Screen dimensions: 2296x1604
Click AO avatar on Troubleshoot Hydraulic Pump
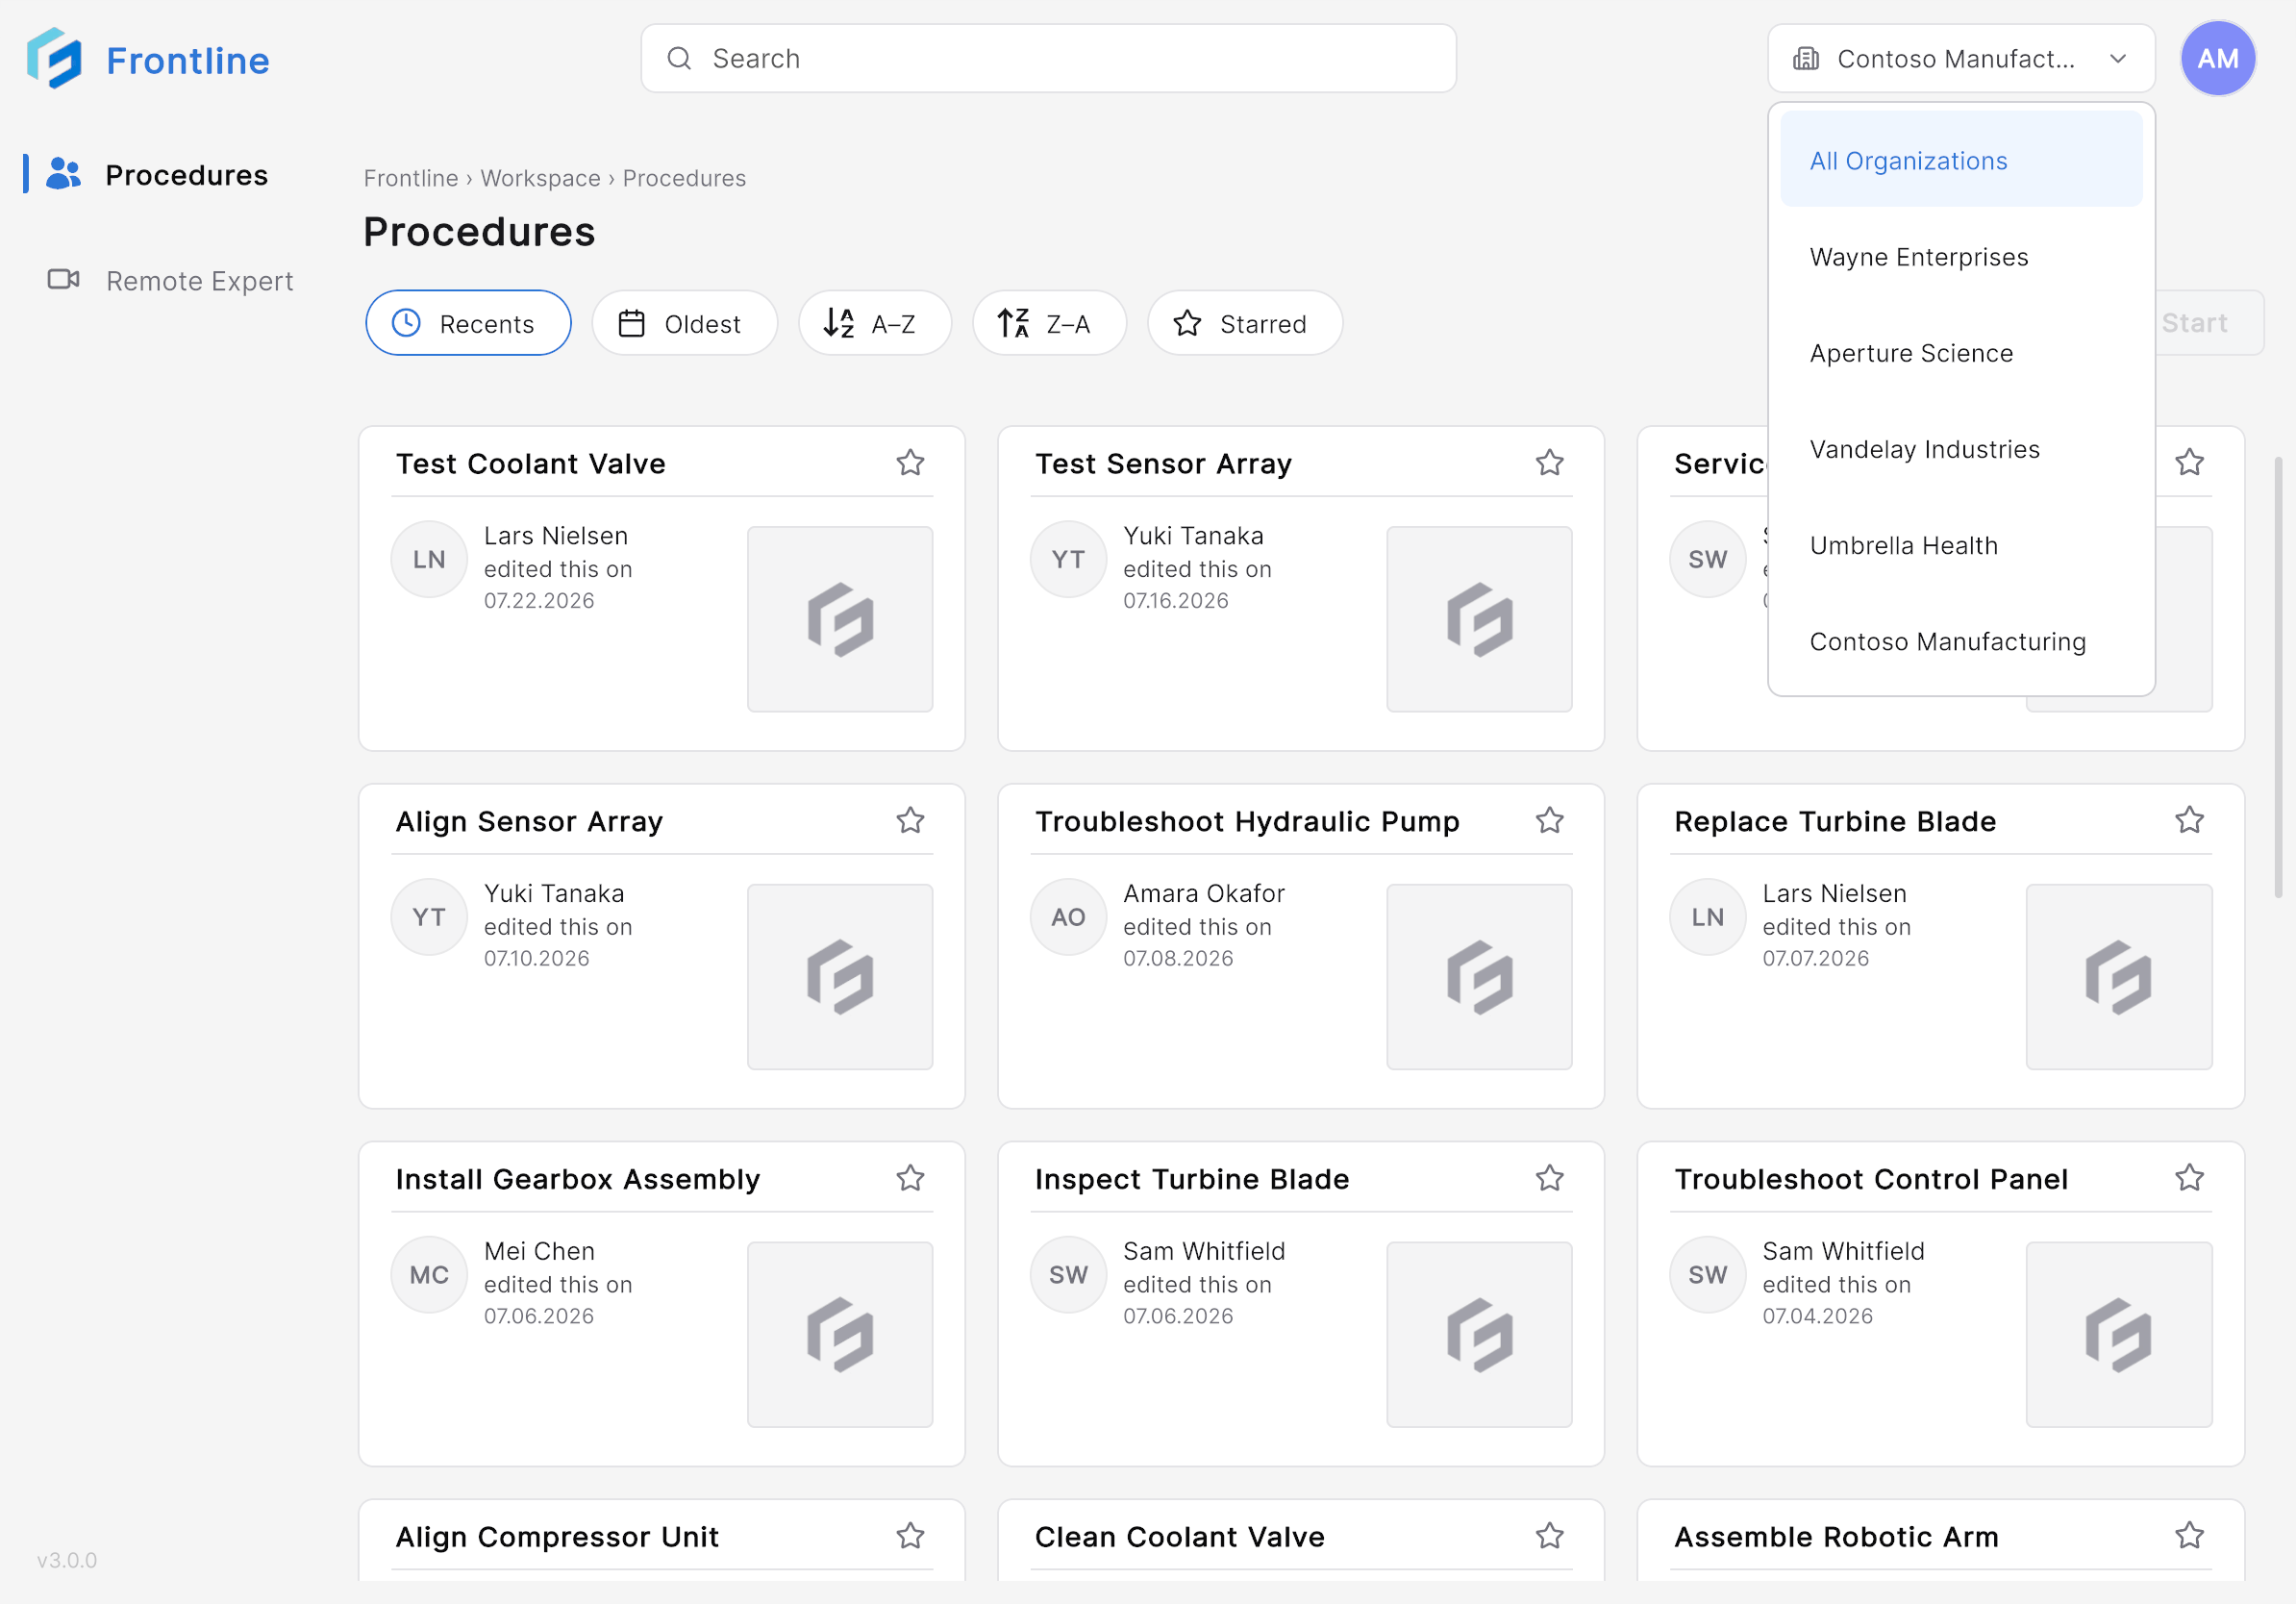pos(1068,917)
